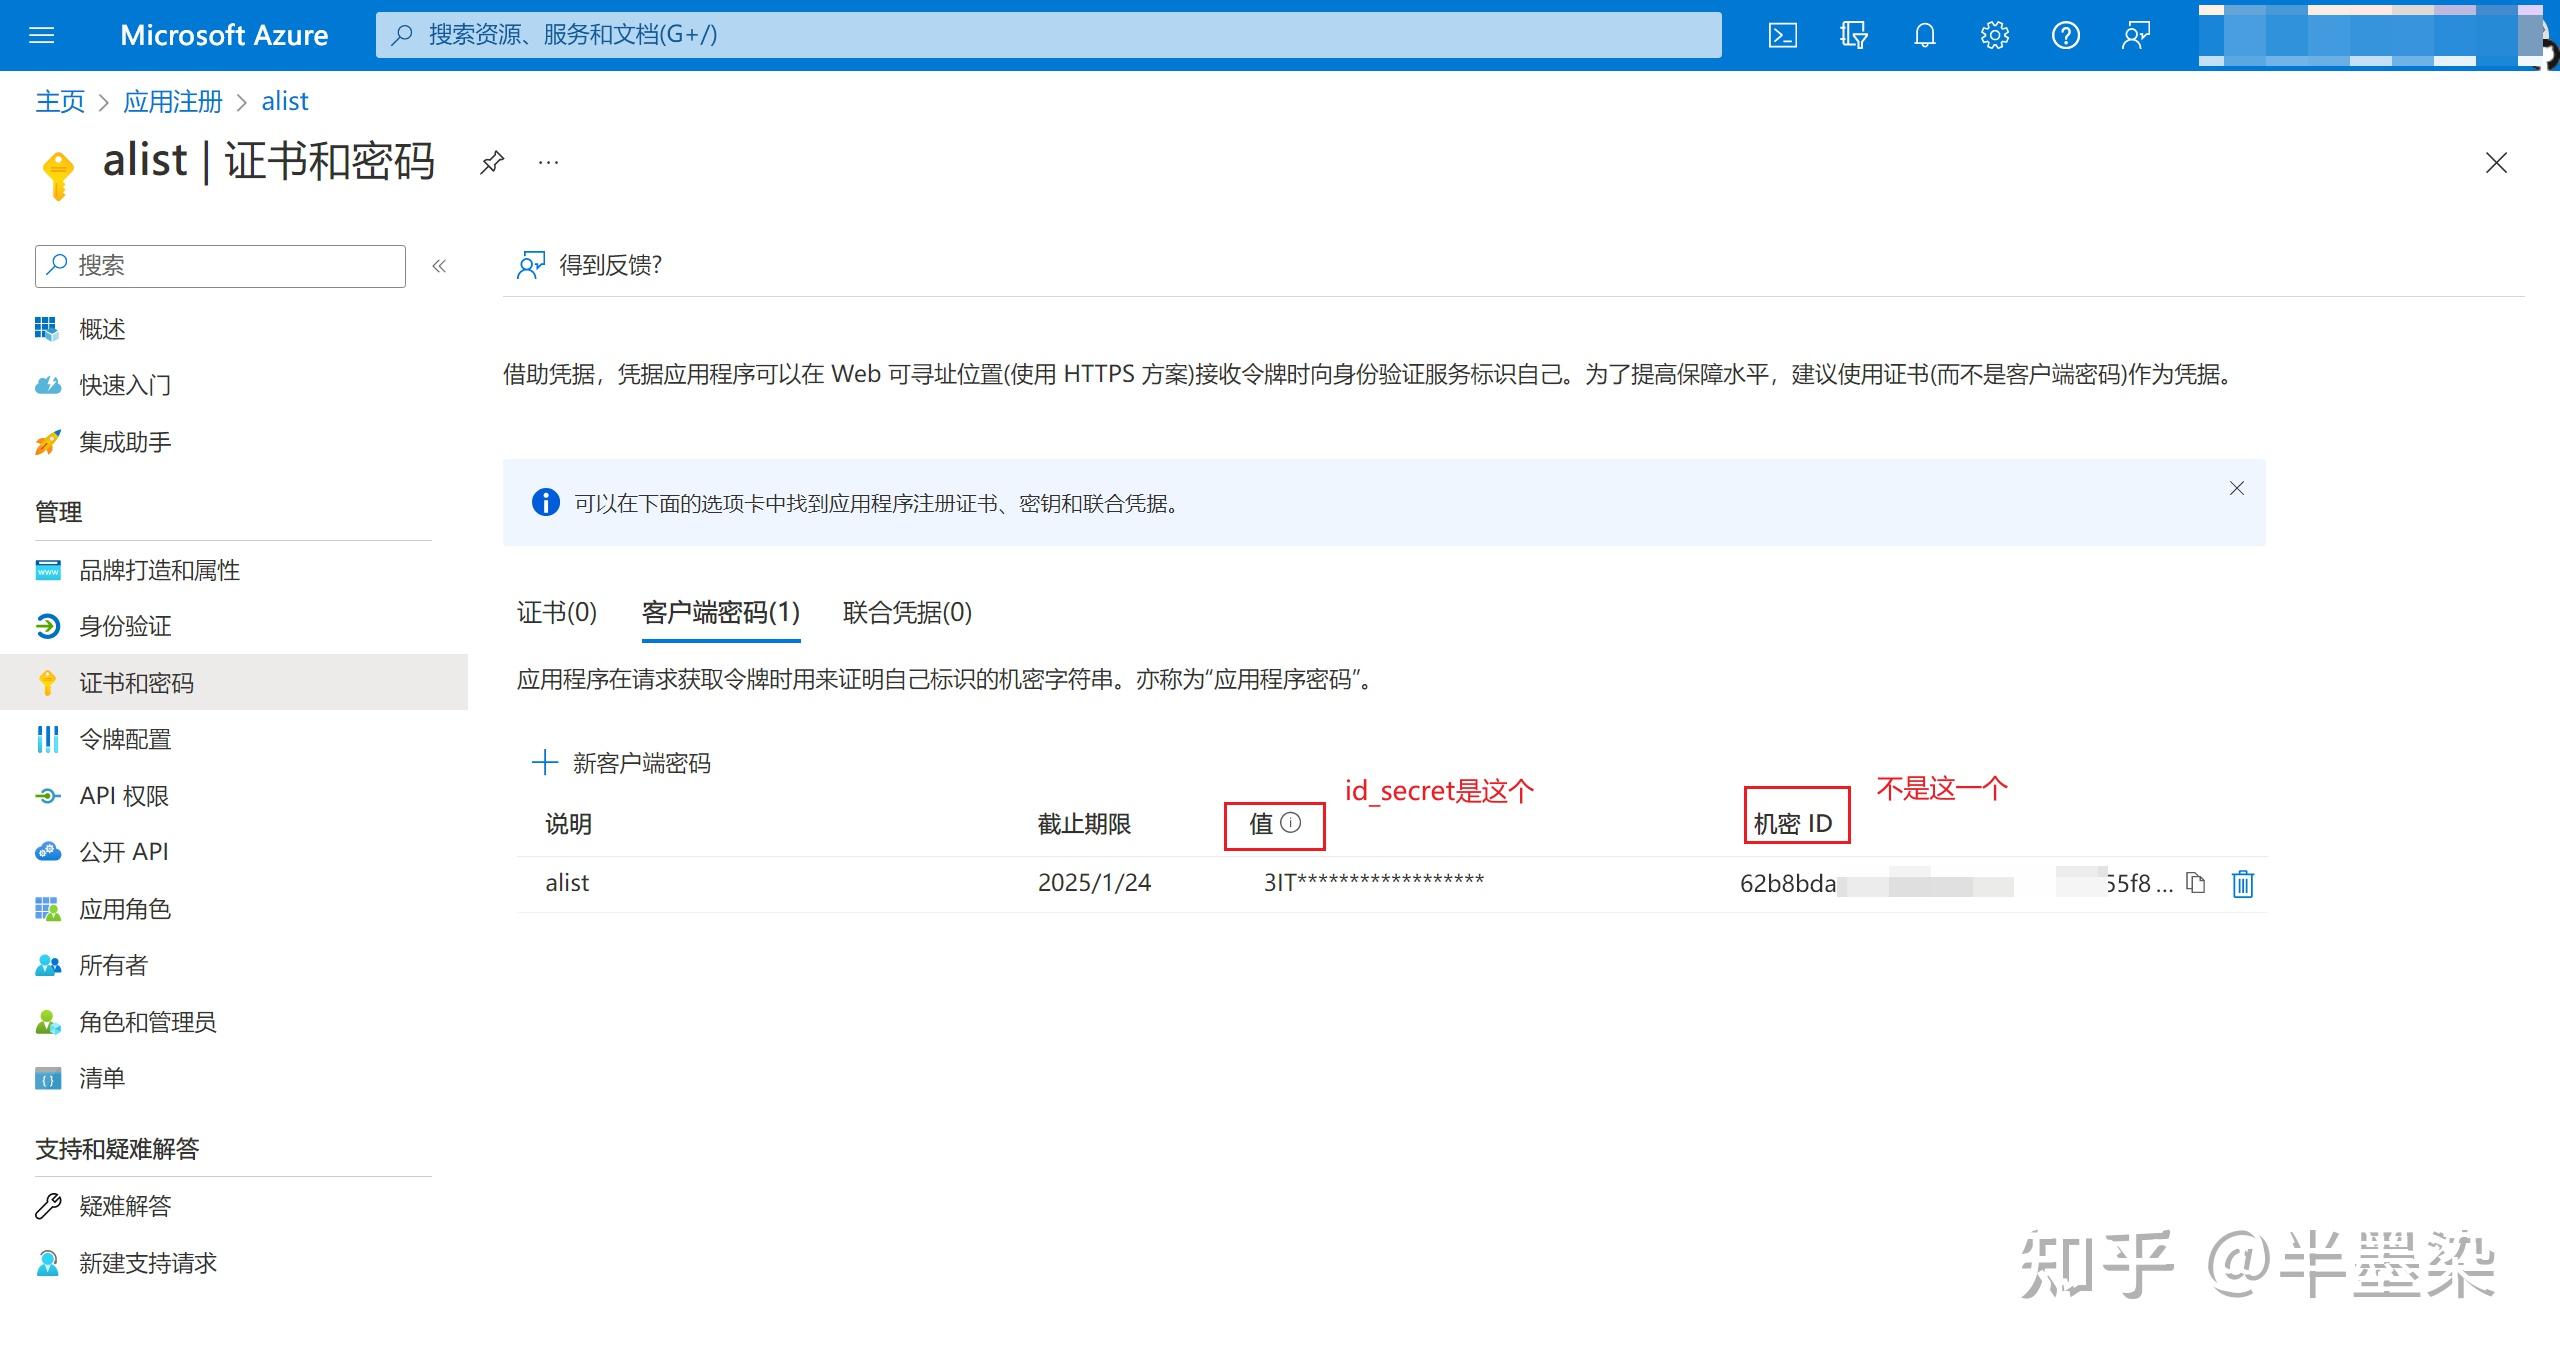2560x1367 pixels.
Task: Open the more options ellipsis next to title
Action: [x=548, y=162]
